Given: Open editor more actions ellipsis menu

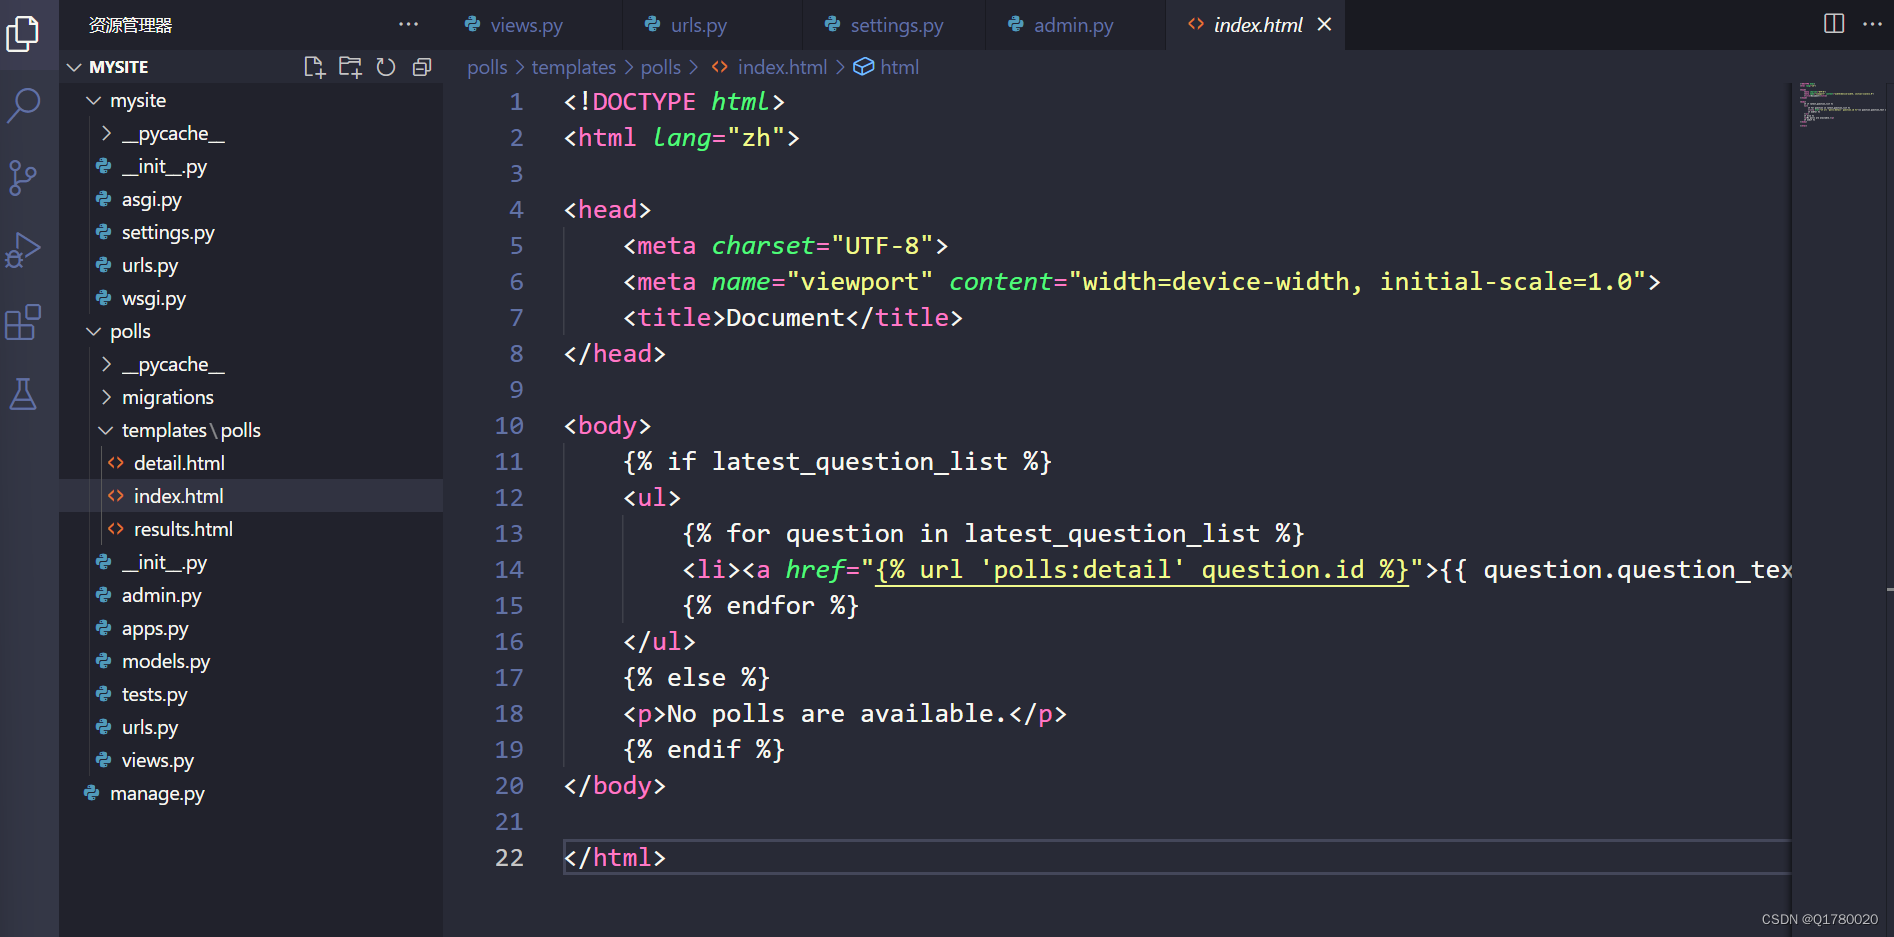Looking at the screenshot, I should point(1872,24).
